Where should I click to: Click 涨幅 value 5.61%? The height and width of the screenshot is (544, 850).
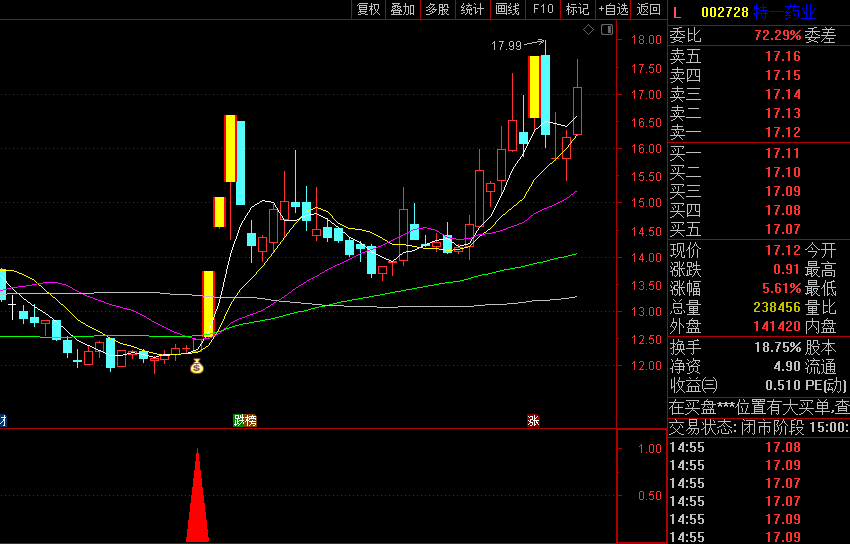(x=783, y=288)
